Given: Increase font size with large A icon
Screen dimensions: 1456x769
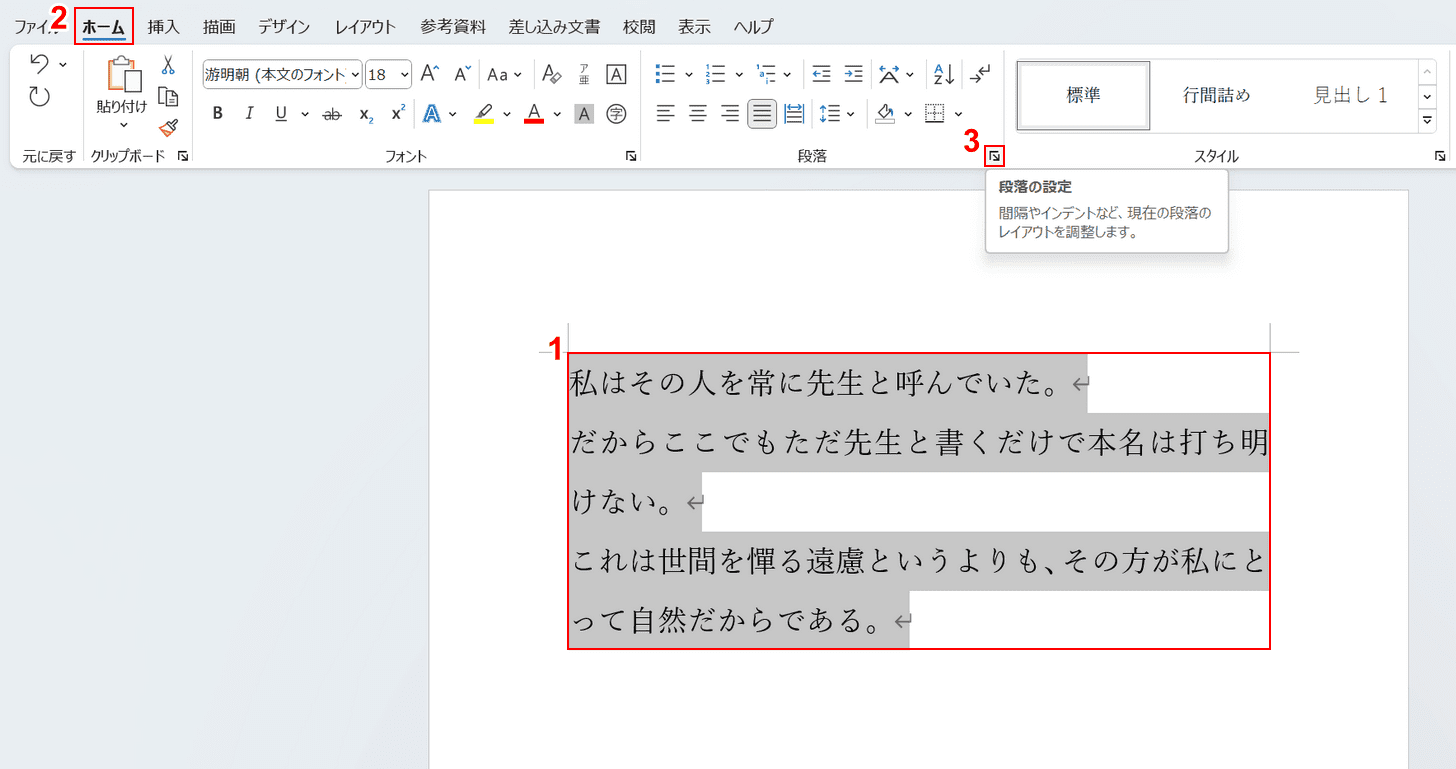Looking at the screenshot, I should click(429, 74).
